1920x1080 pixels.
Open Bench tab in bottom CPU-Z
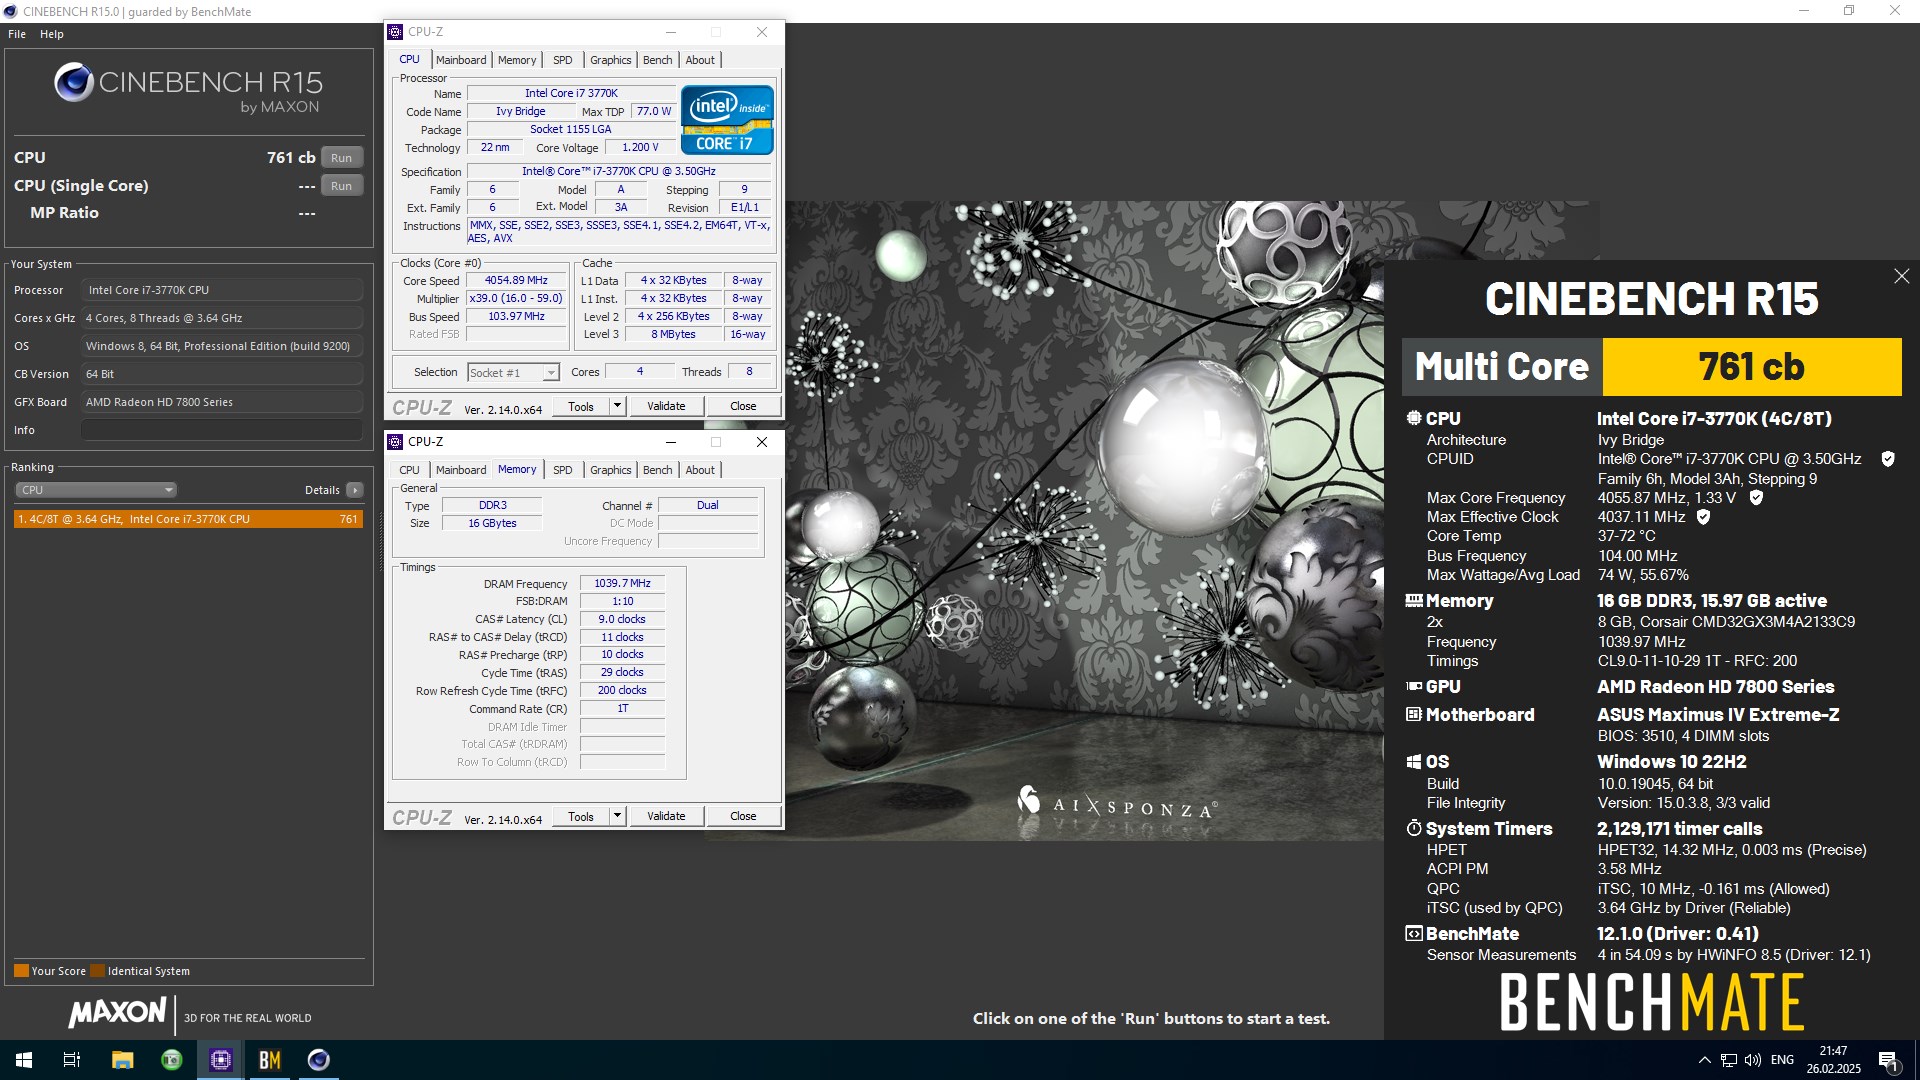(x=657, y=470)
